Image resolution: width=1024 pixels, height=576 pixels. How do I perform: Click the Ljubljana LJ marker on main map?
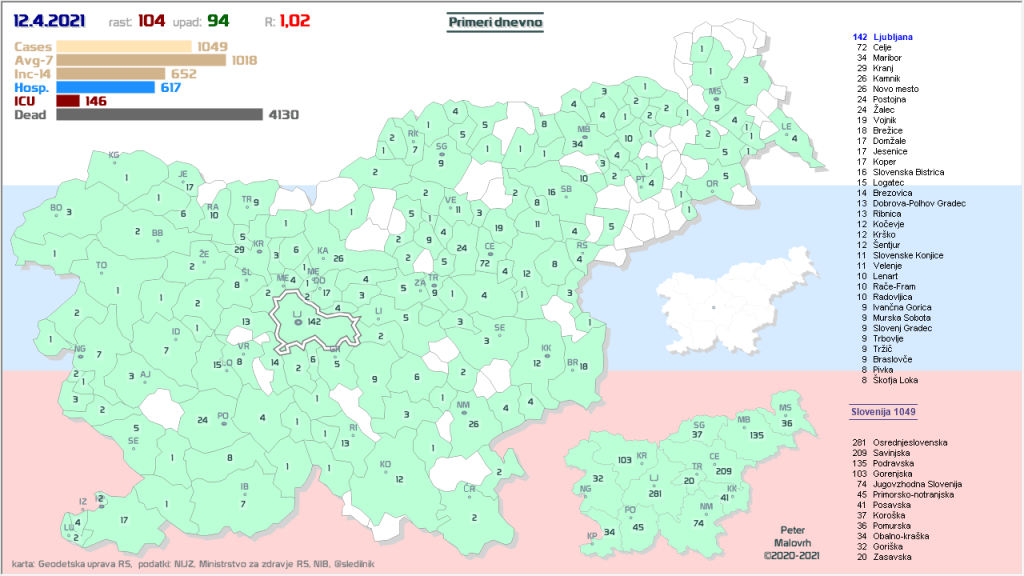(x=297, y=321)
